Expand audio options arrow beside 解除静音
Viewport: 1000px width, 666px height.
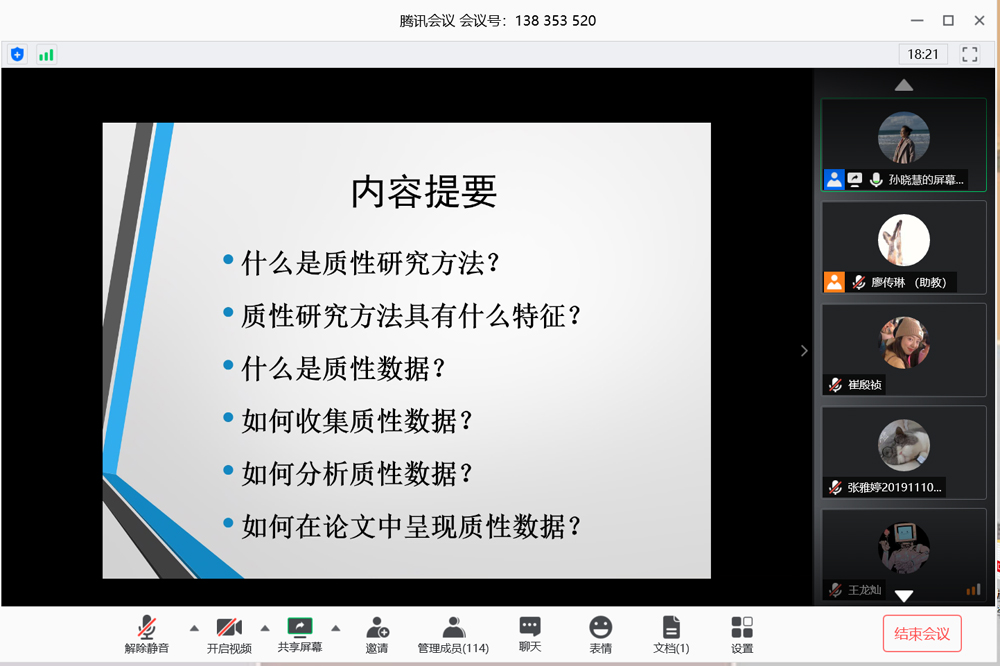coord(194,629)
